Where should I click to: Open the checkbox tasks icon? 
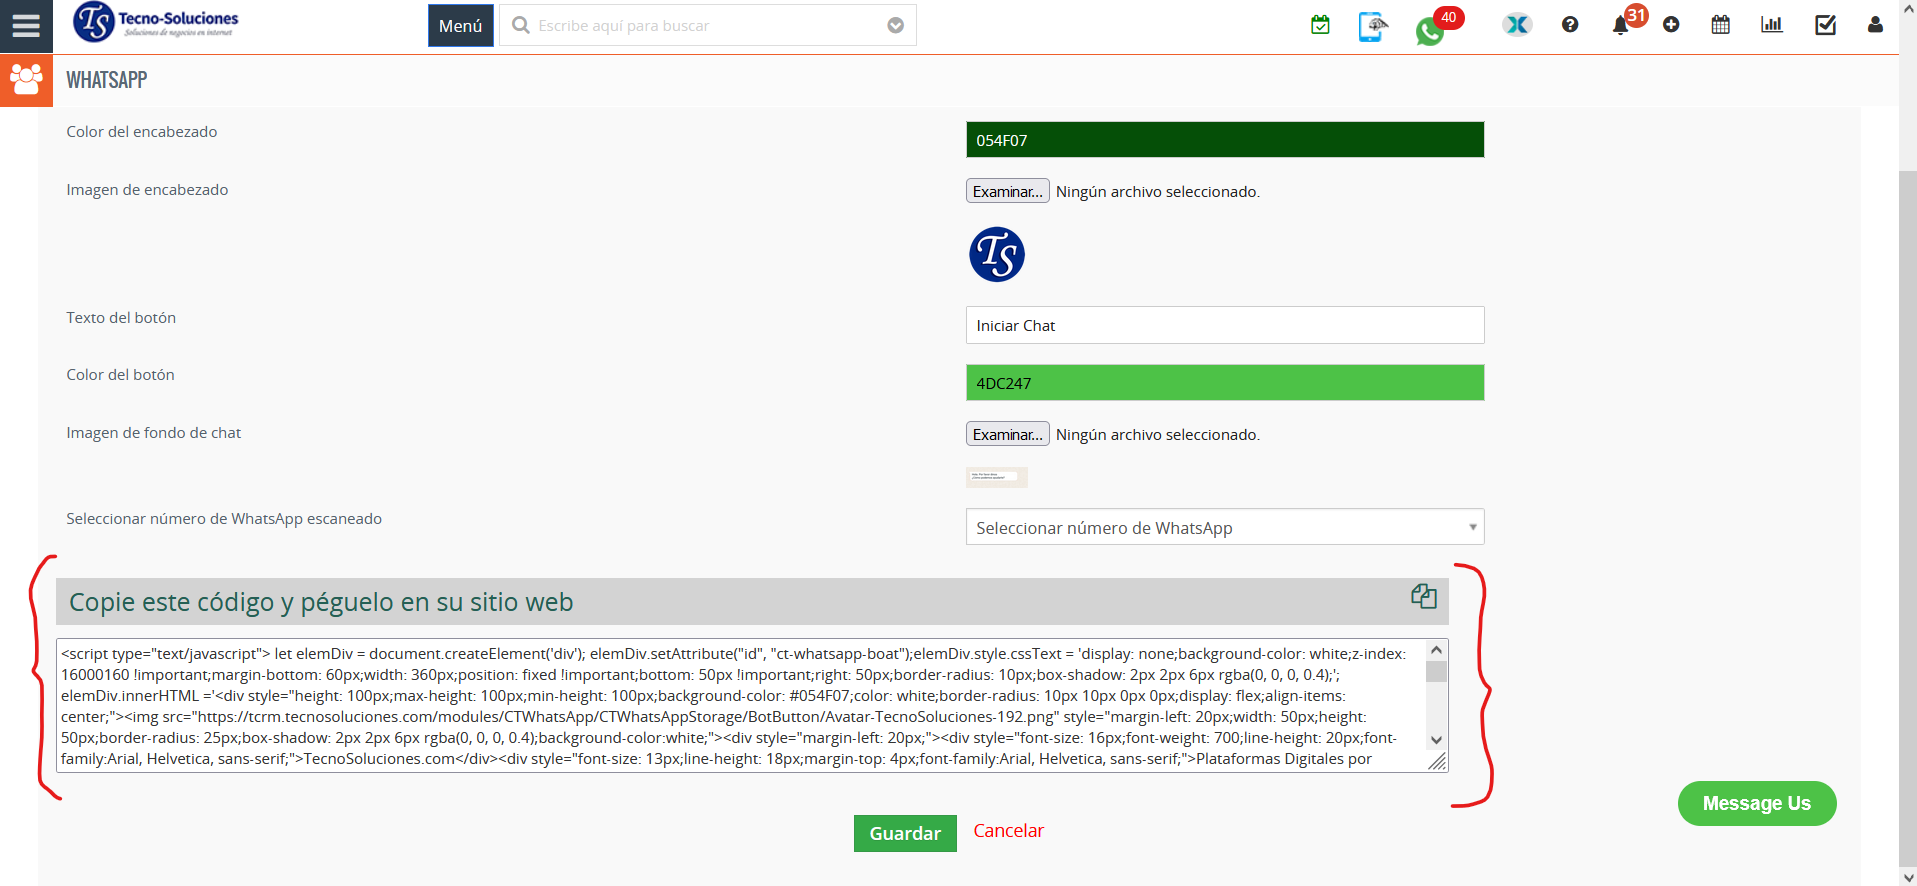(1825, 25)
